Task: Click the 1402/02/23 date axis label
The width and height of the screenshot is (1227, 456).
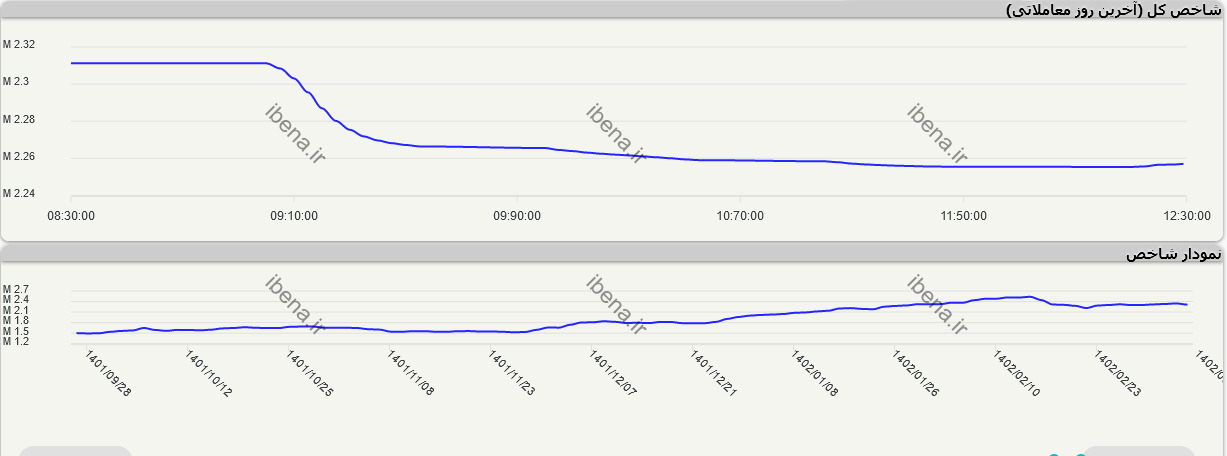Action: pyautogui.click(x=1117, y=373)
